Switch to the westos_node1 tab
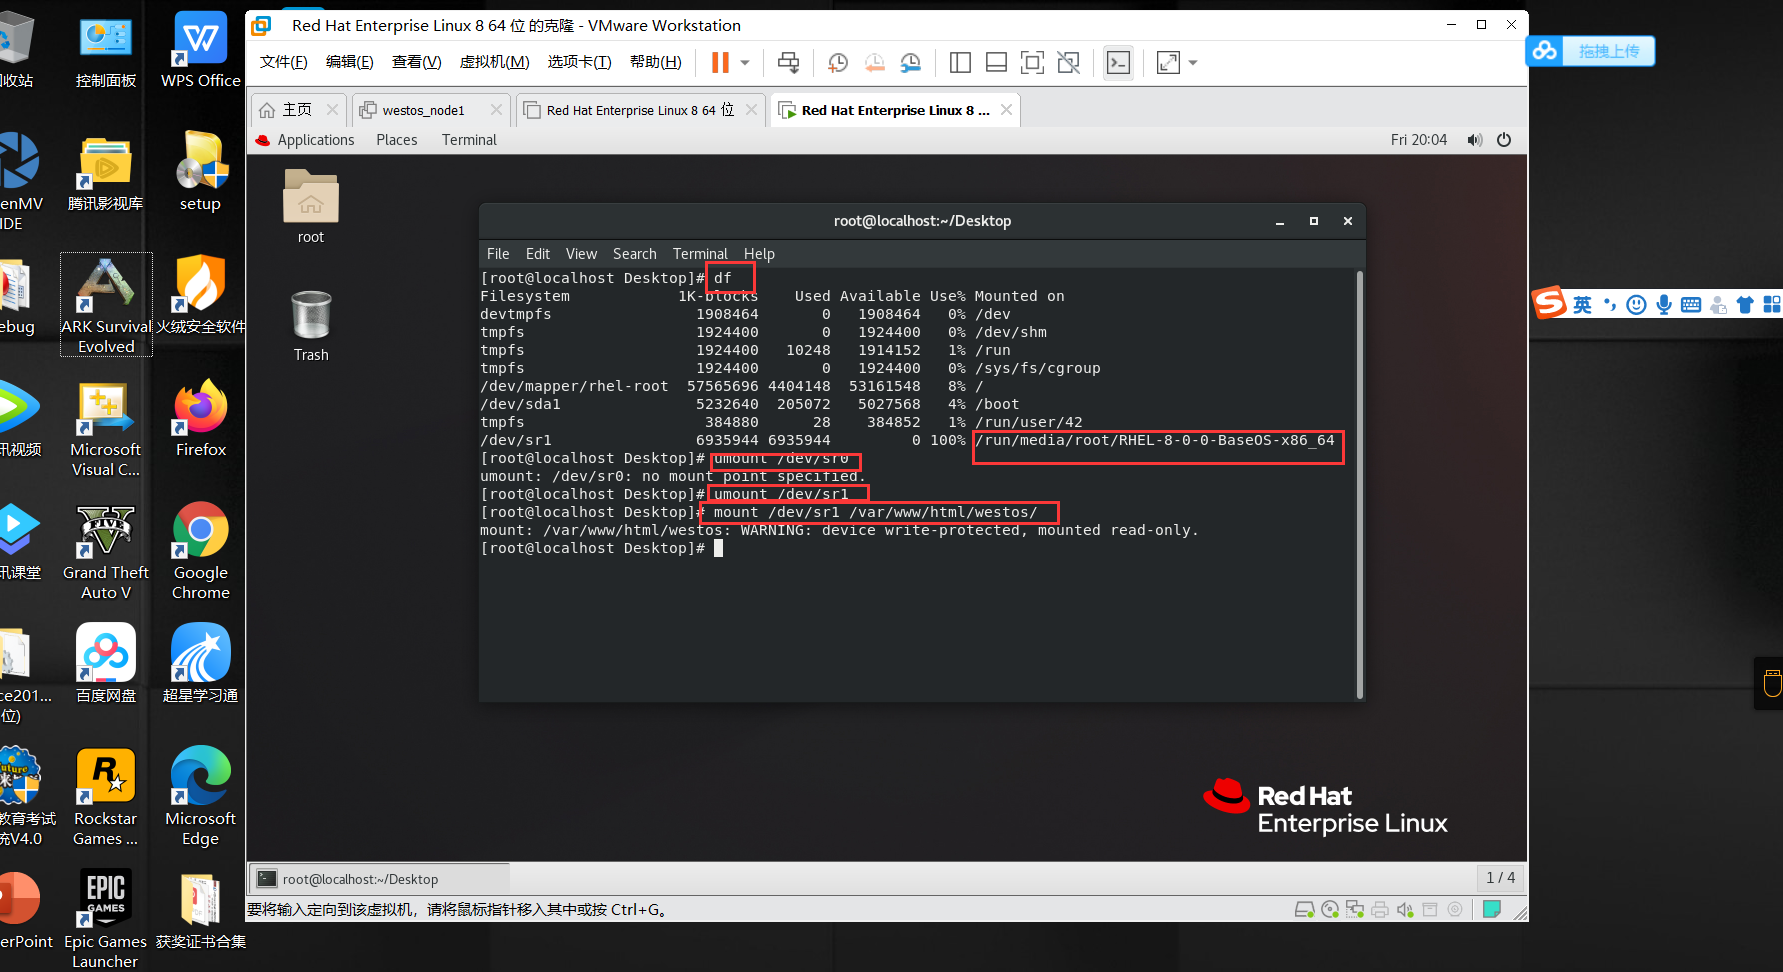 [423, 110]
